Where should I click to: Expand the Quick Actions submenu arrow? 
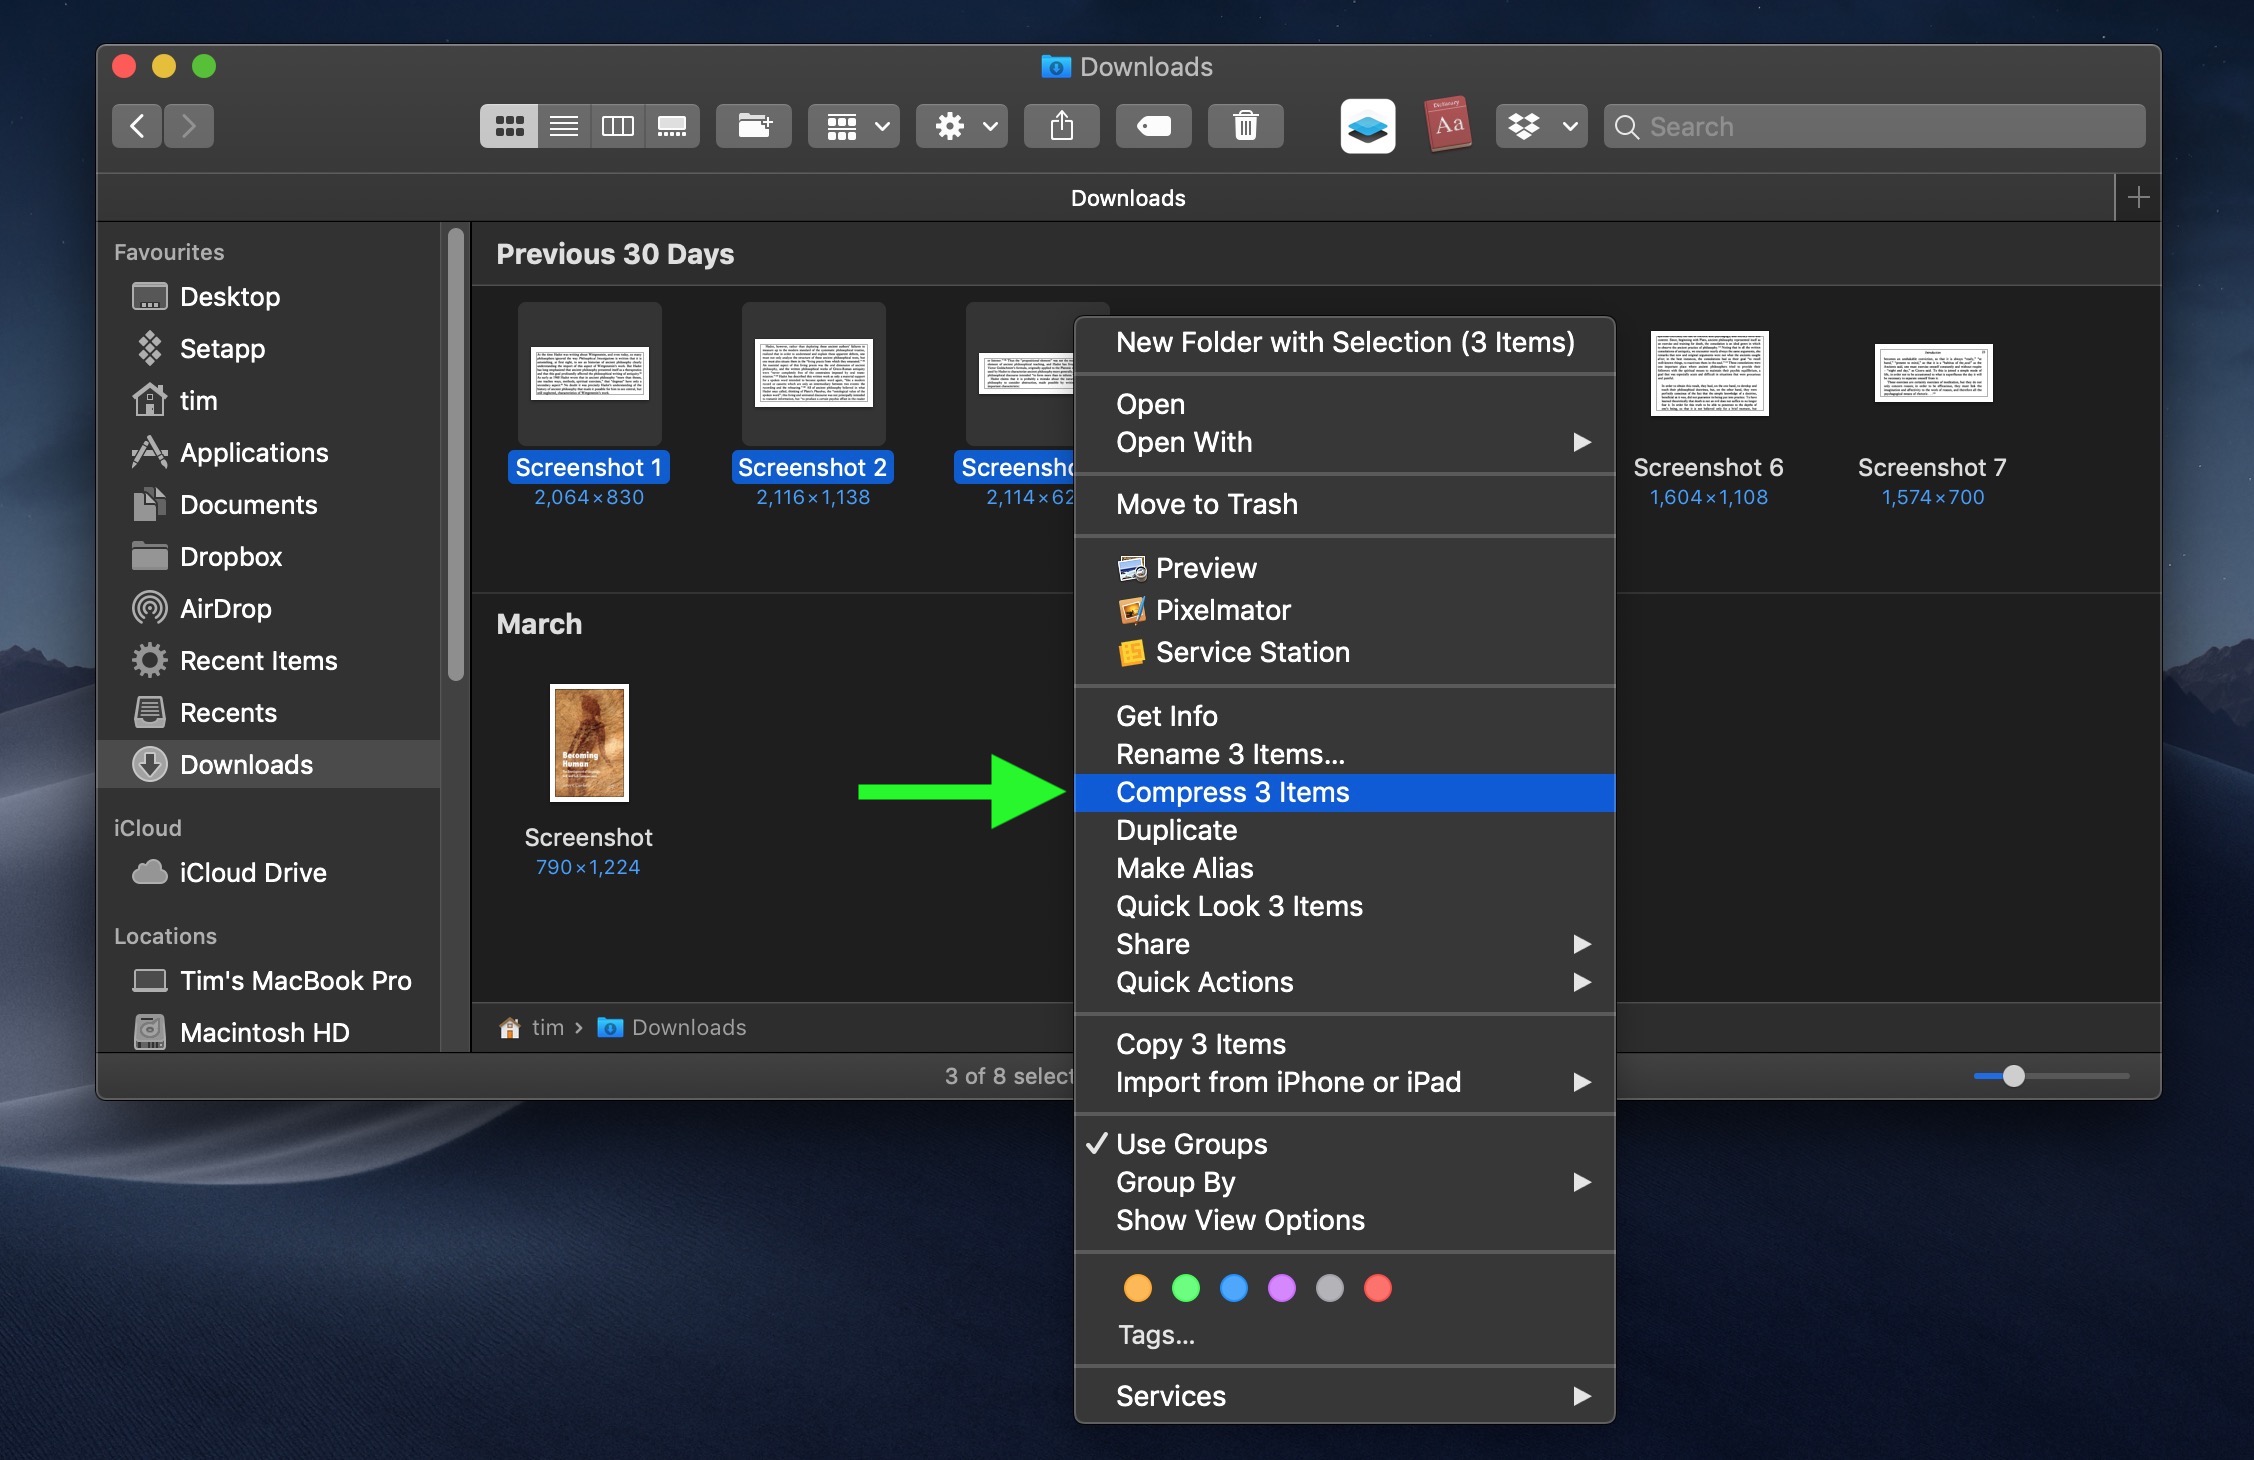pos(1579,982)
